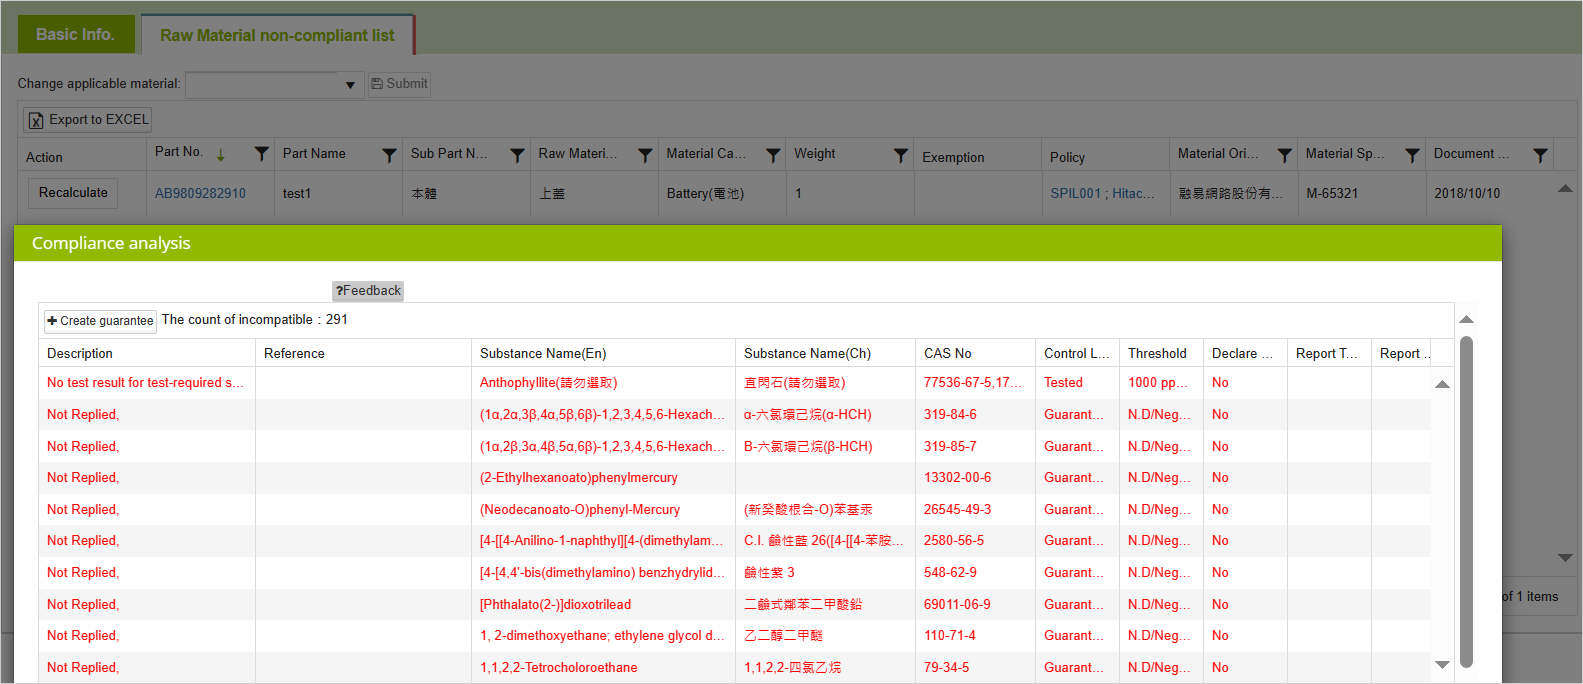Expand the Change applicable material dropdown
This screenshot has height=684, width=1583.
click(x=350, y=85)
